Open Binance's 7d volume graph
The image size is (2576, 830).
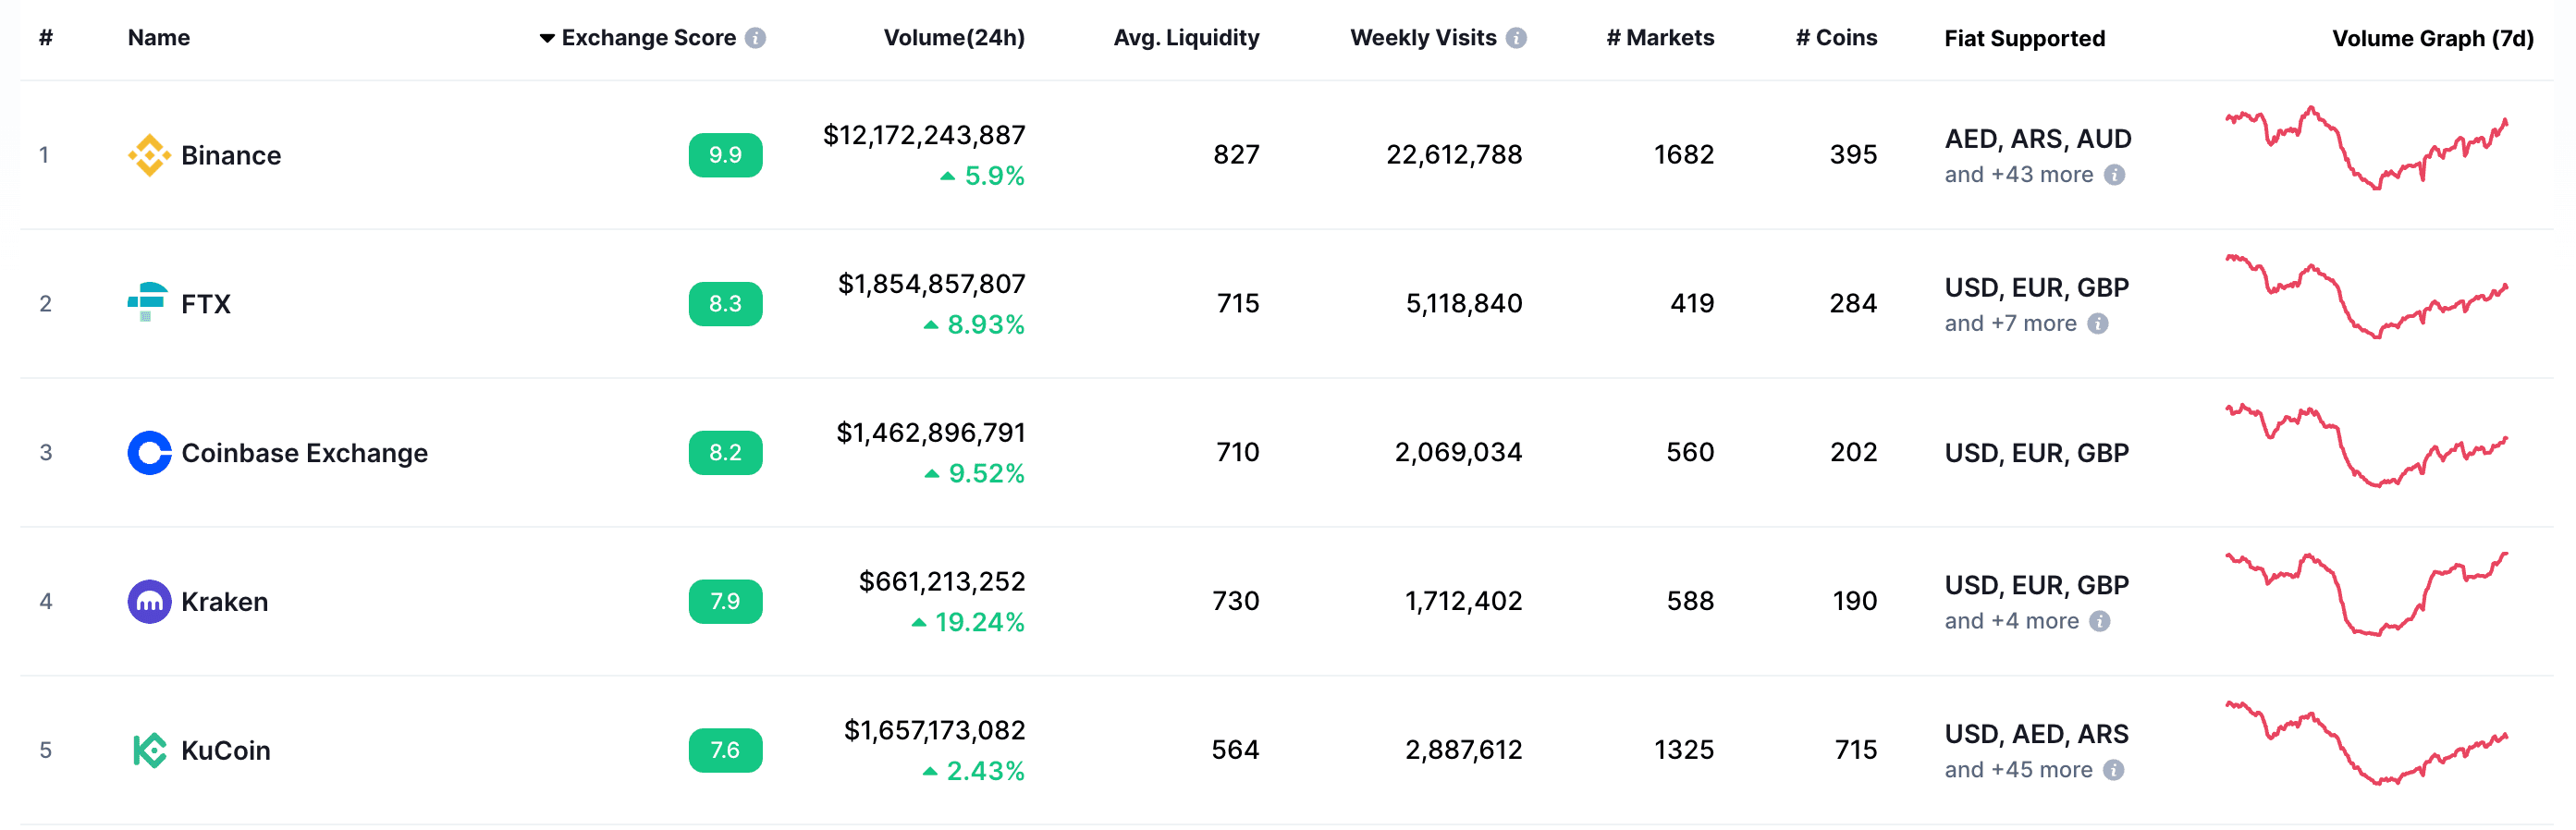click(x=2366, y=148)
